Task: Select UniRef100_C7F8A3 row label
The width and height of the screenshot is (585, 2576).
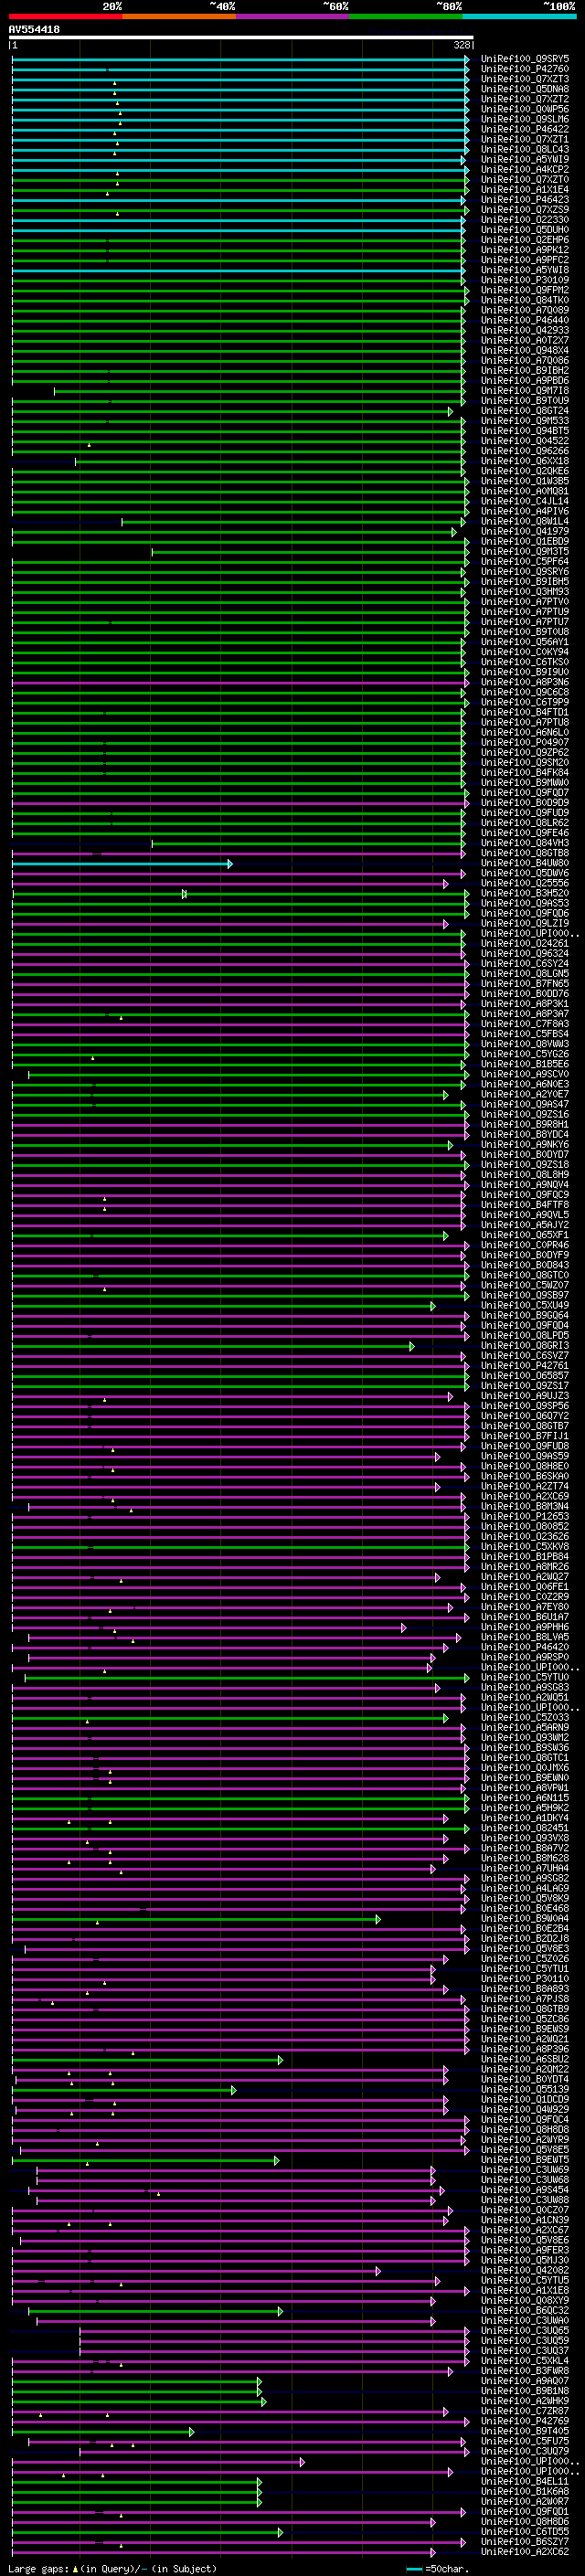Action: tap(525, 1024)
